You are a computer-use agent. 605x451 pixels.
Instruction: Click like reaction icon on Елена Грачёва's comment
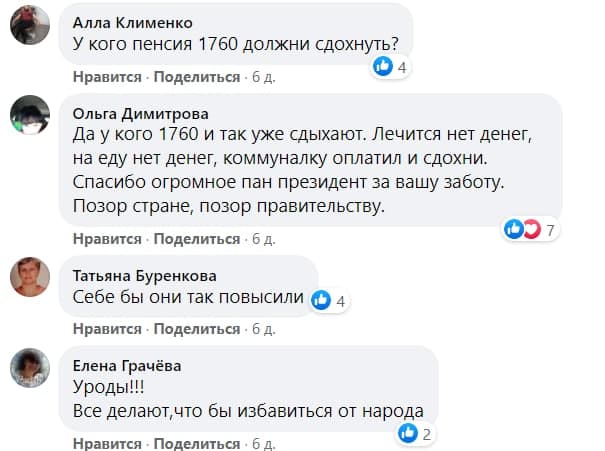point(407,433)
